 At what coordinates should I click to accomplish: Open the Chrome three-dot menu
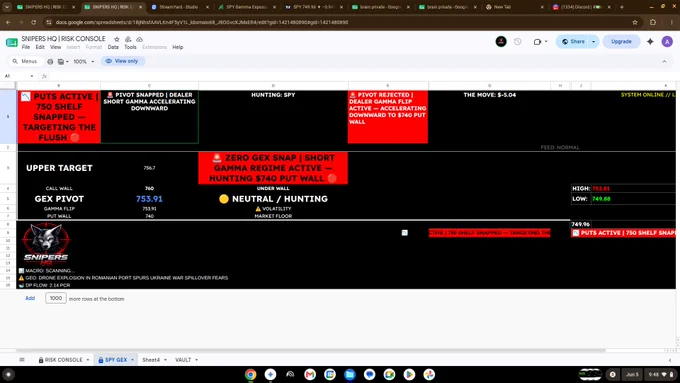[x=672, y=22]
